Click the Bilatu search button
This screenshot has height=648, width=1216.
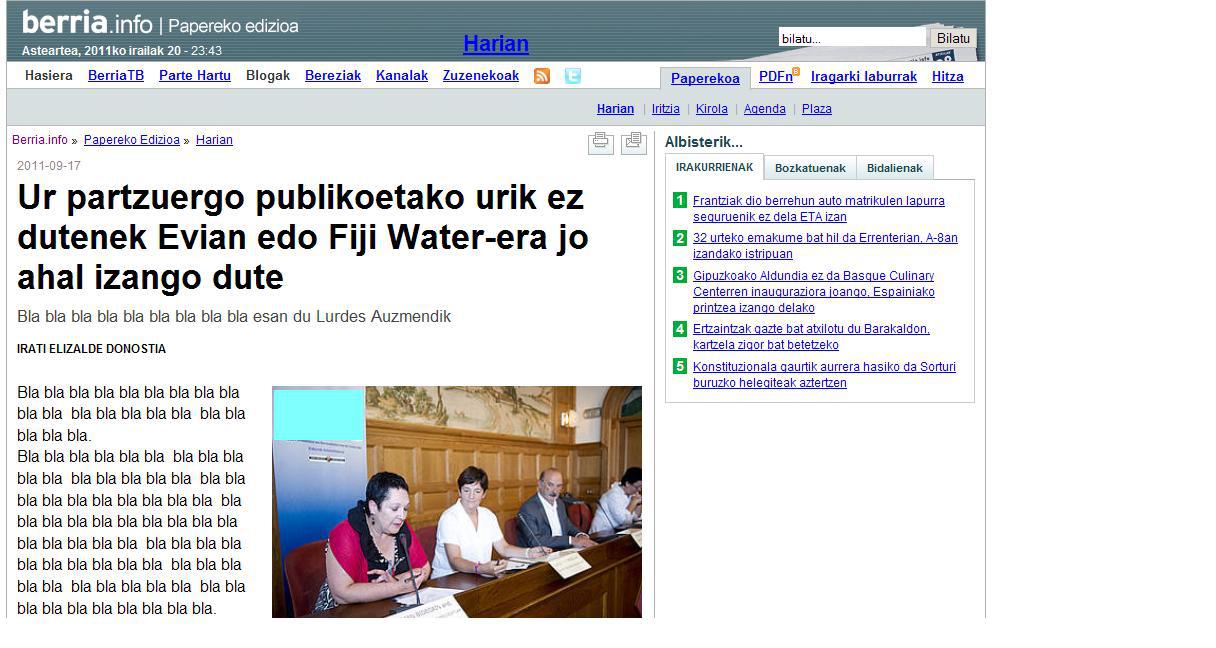[x=953, y=39]
